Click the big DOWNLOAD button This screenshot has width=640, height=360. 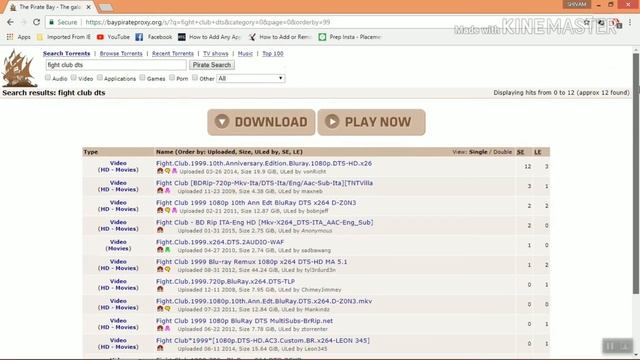pyautogui.click(x=261, y=122)
